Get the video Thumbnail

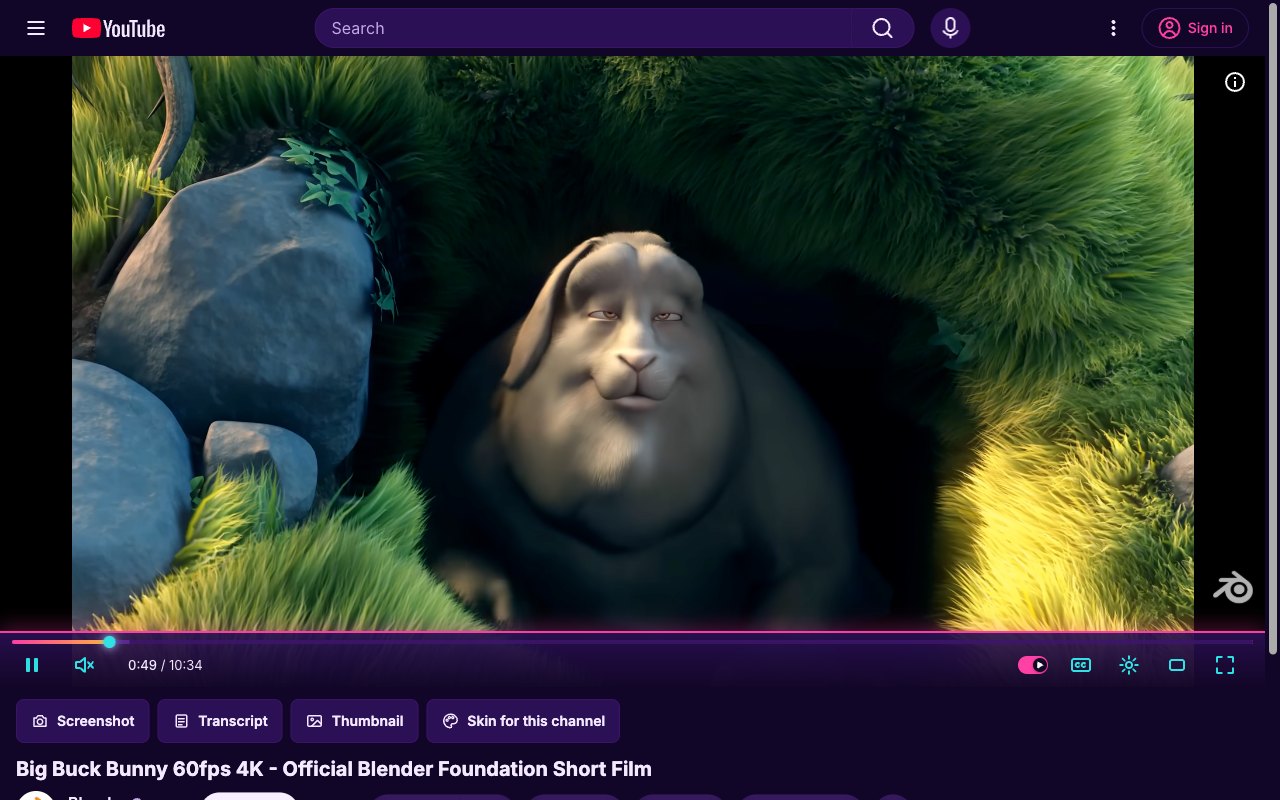click(x=354, y=721)
